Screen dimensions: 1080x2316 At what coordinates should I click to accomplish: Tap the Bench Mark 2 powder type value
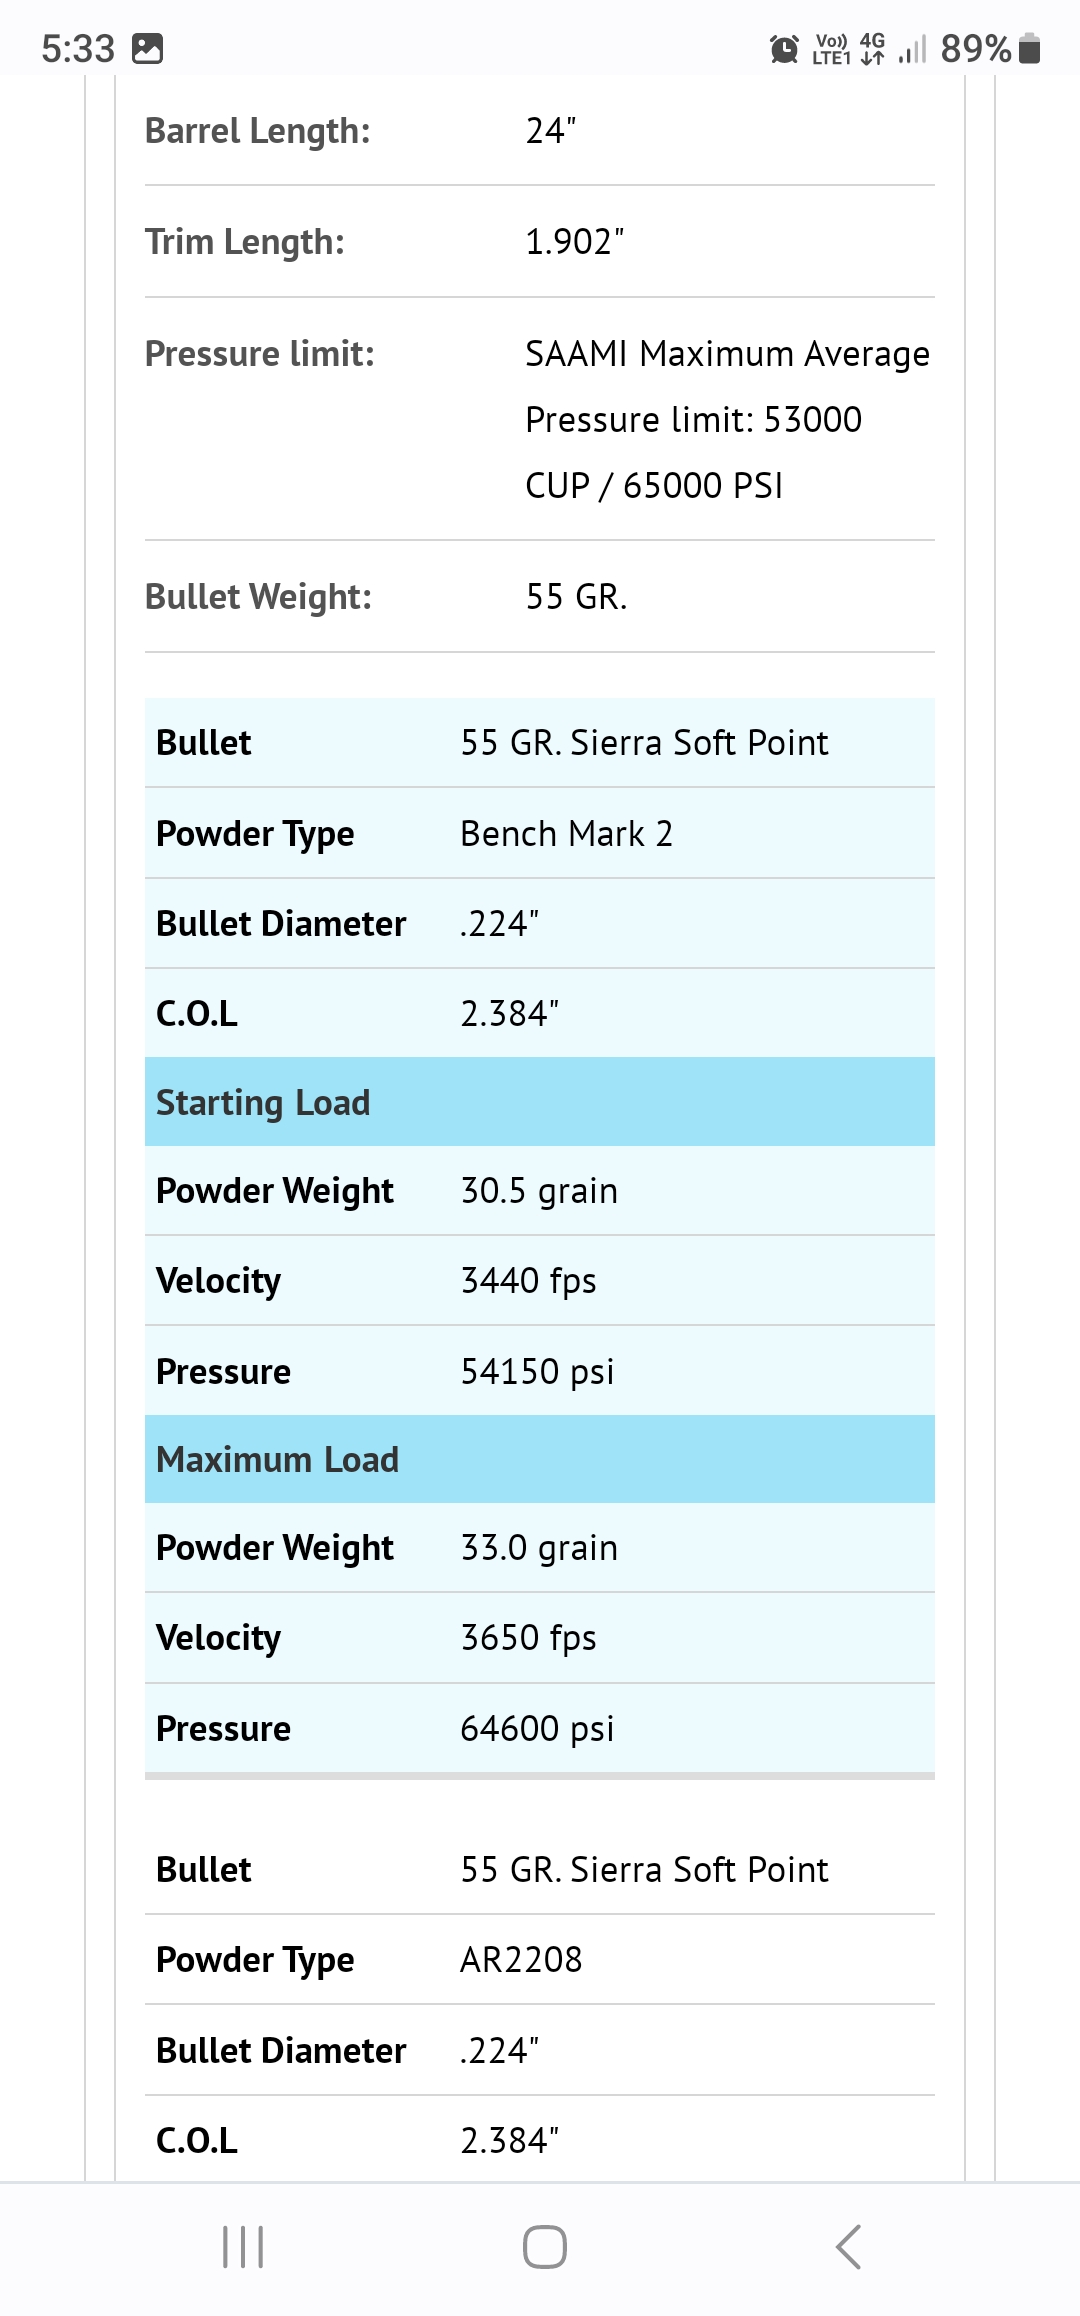pos(566,833)
